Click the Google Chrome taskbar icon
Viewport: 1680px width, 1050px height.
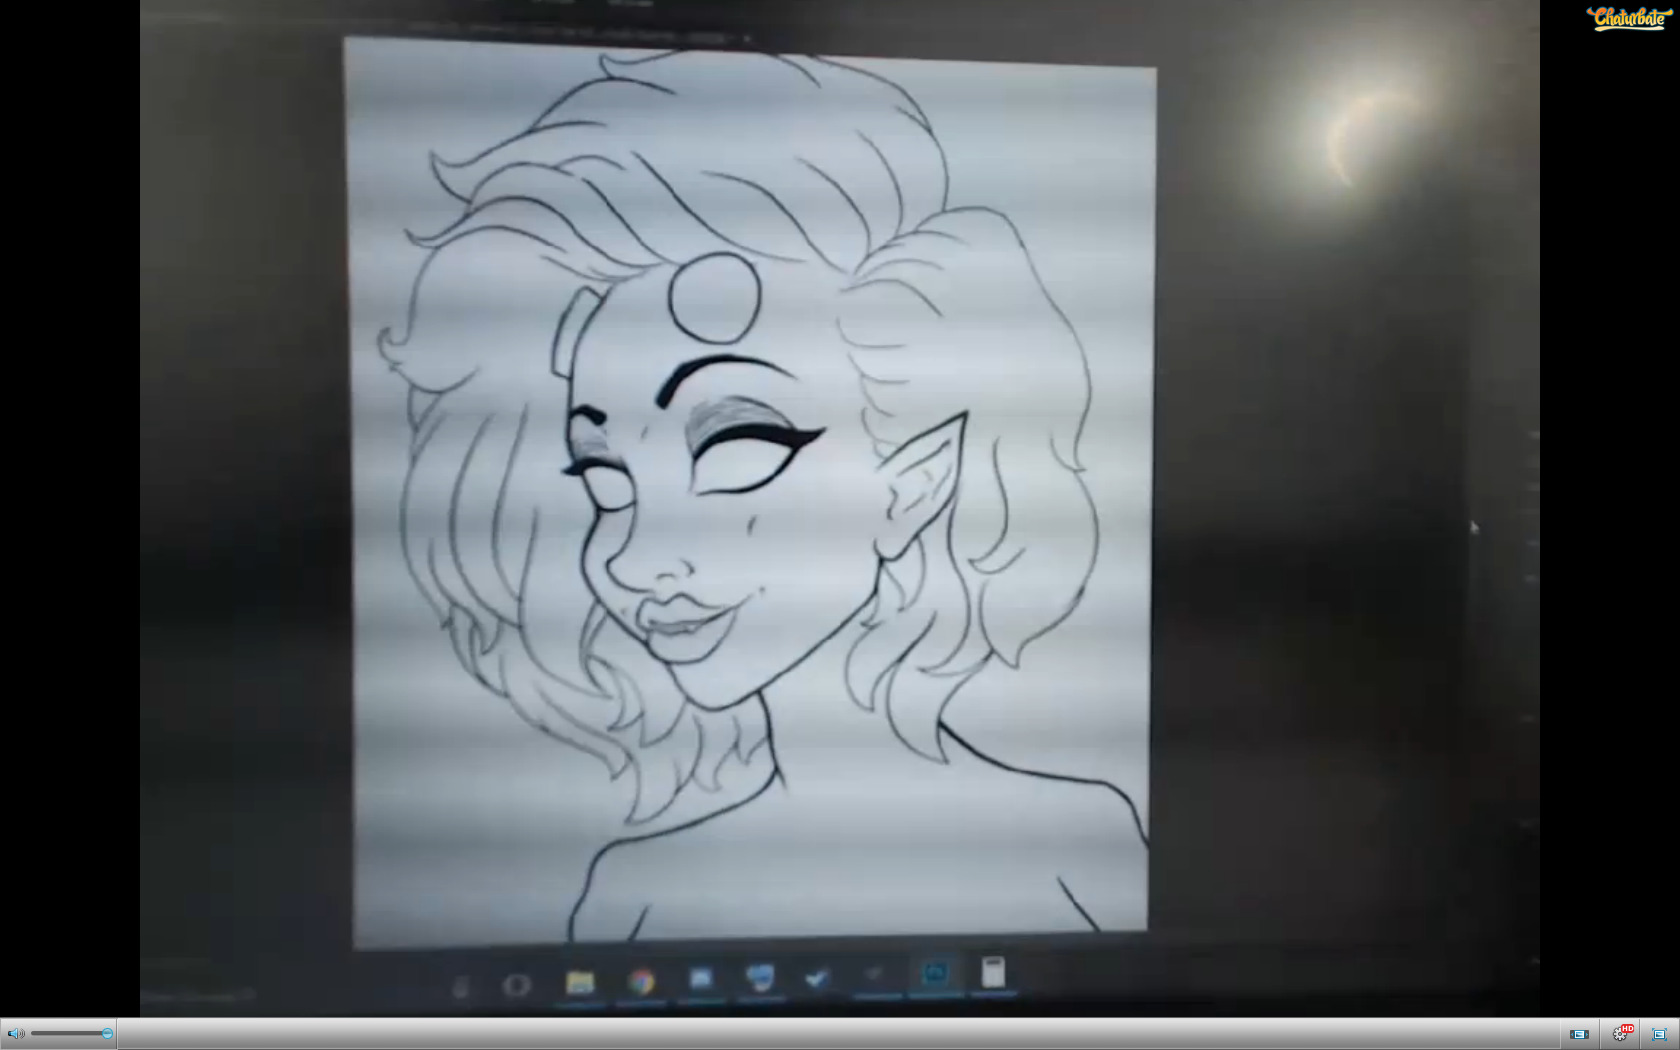[x=641, y=982]
